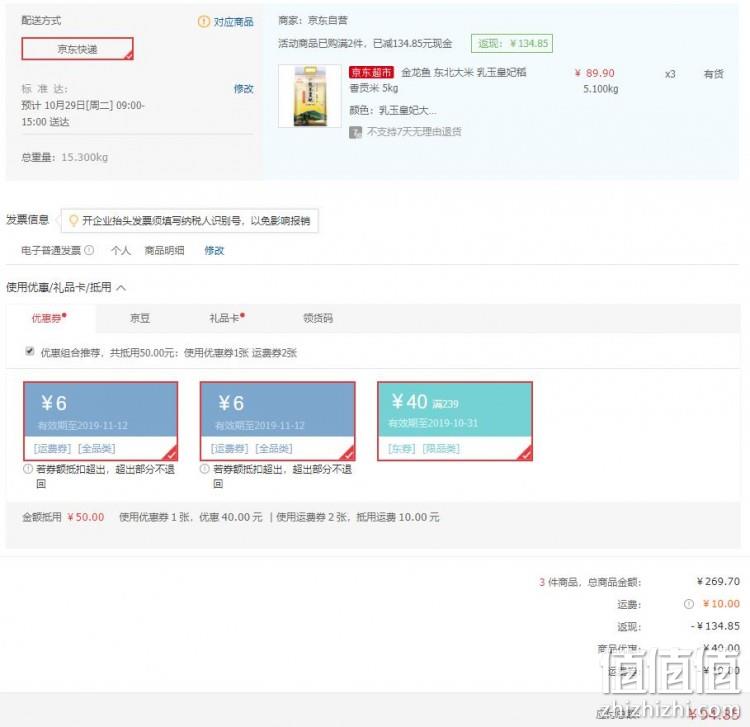Toggle the first ¥6 运费券 coupon
Viewport: 750px width, 727px height.
100,421
